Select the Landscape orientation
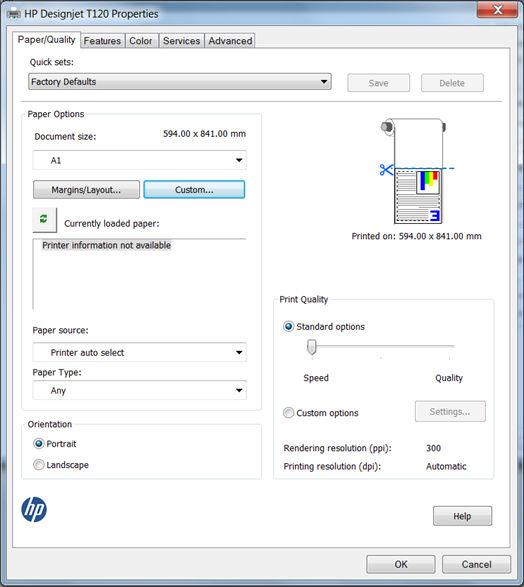Screen dimensions: 524x587 click(39, 465)
